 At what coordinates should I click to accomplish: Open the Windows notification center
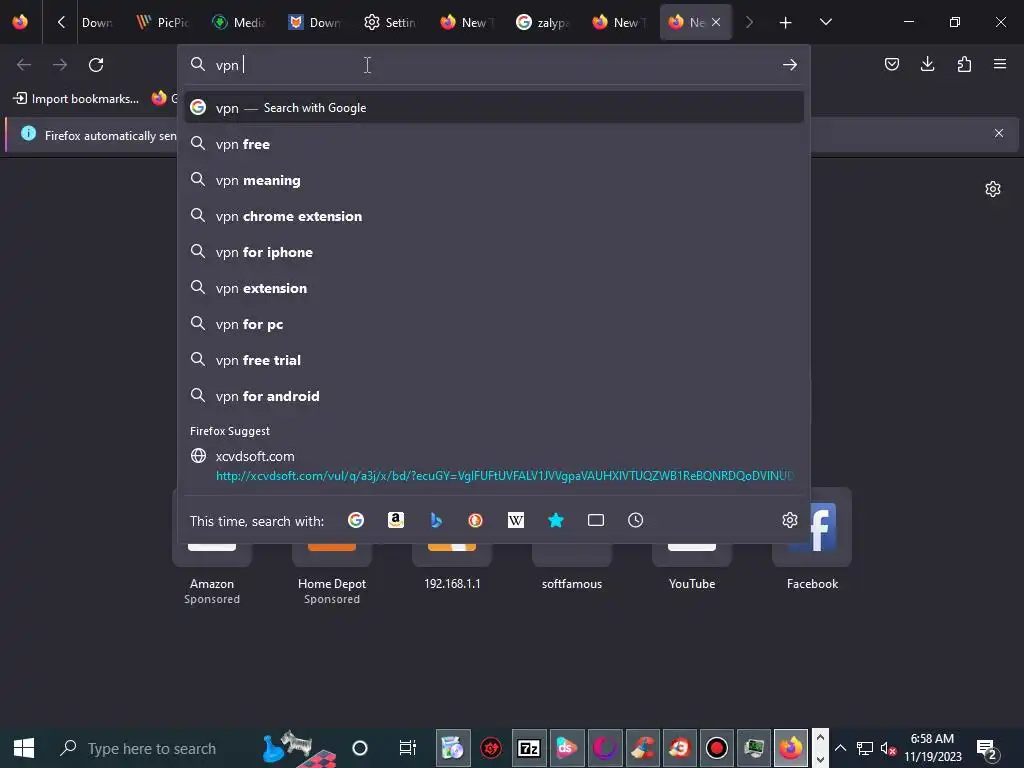click(986, 748)
